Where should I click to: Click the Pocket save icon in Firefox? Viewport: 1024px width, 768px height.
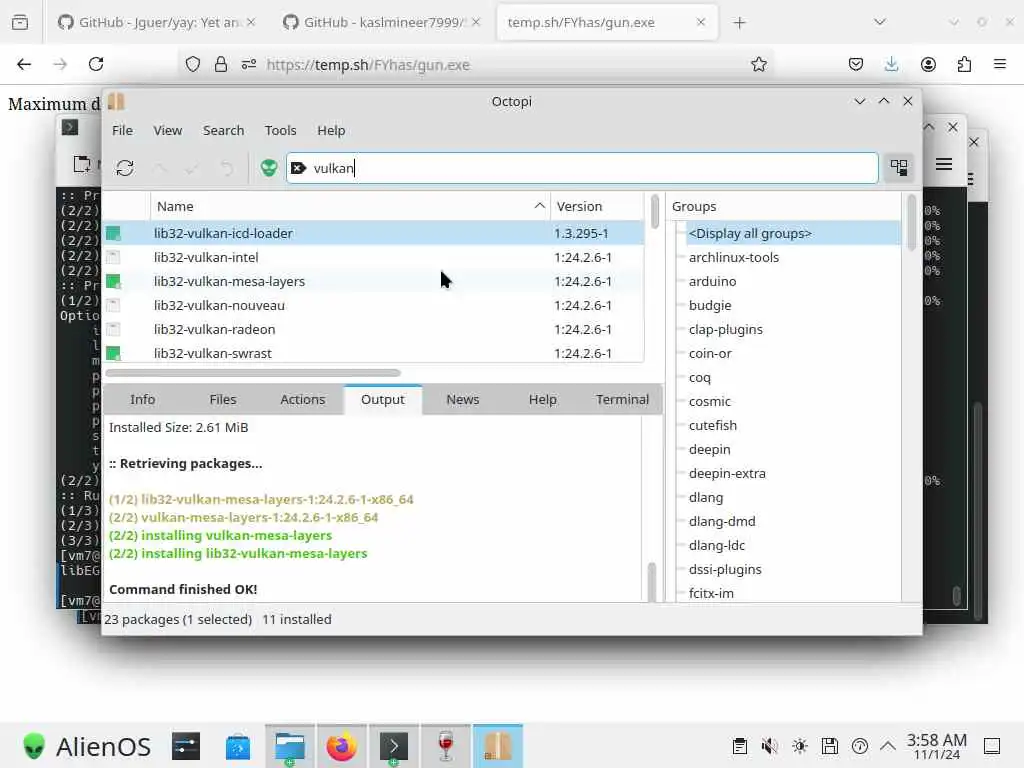pyautogui.click(x=856, y=64)
